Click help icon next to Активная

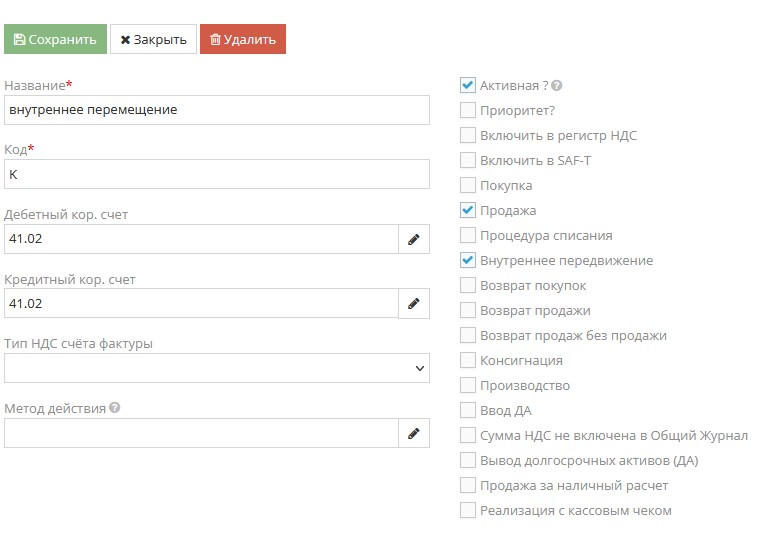click(557, 86)
